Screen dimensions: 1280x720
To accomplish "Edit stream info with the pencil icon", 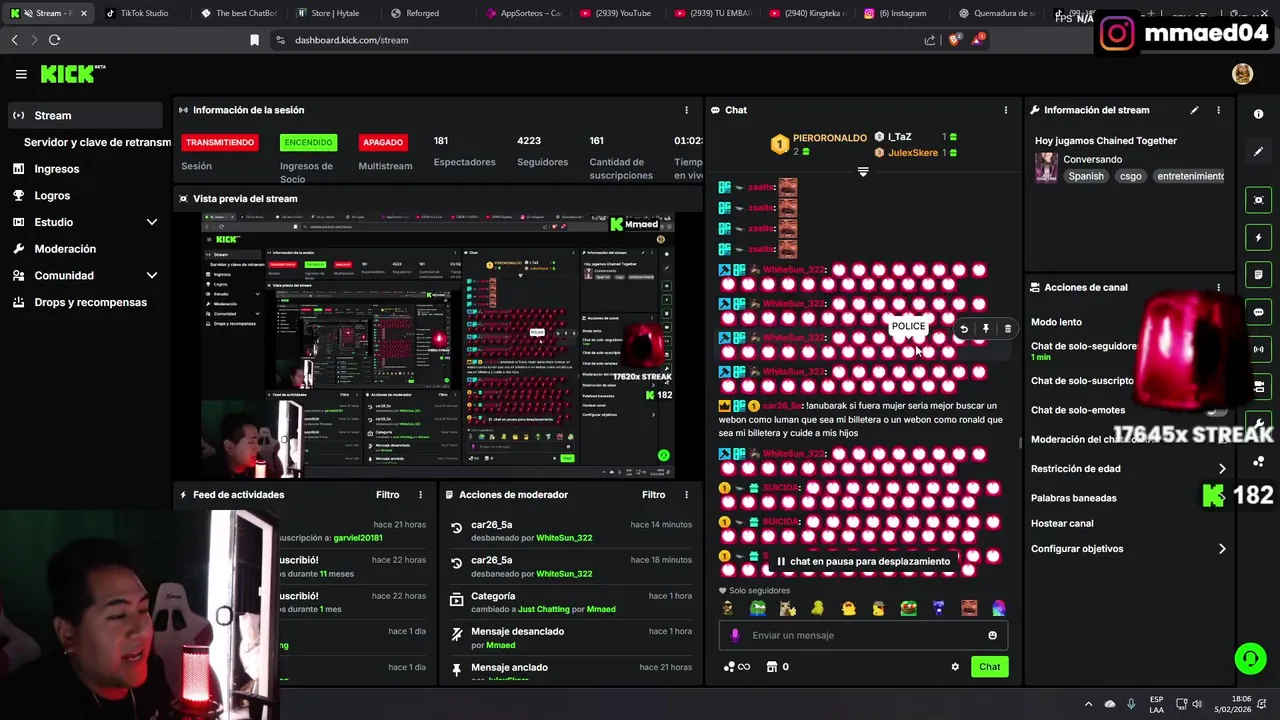I will click(1194, 110).
